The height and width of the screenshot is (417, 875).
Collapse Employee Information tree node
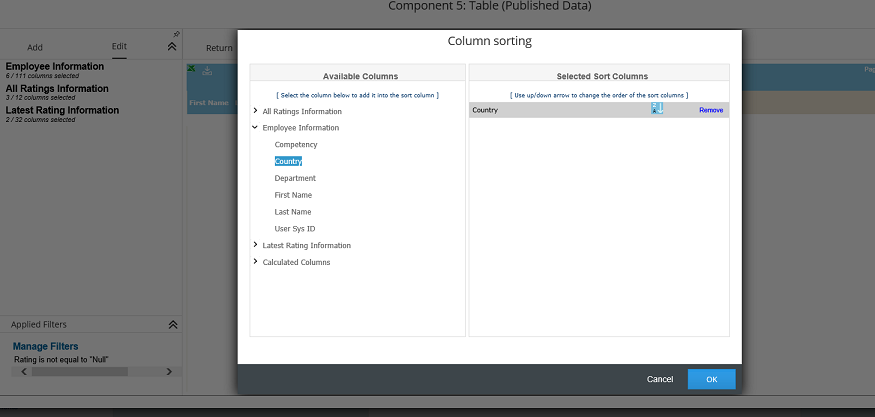click(x=256, y=127)
